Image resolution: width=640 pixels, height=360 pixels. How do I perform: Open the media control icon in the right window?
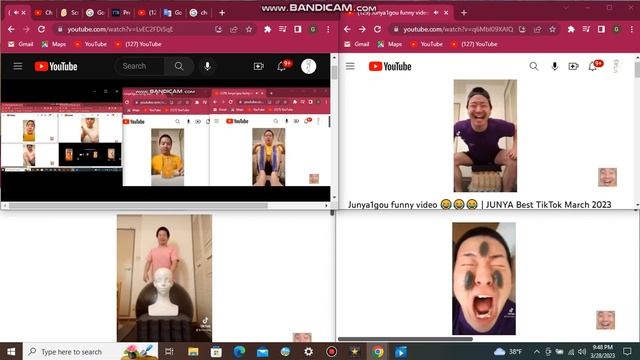click(x=586, y=29)
